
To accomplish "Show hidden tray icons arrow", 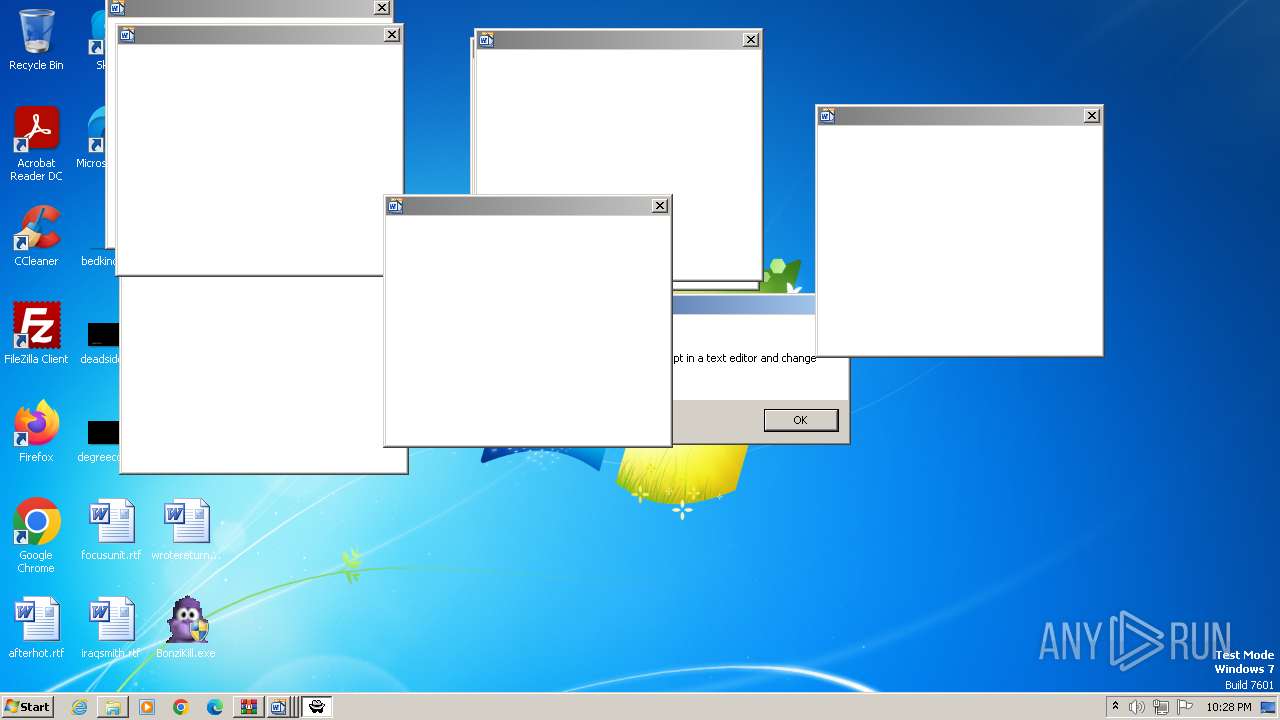I will pos(1115,707).
